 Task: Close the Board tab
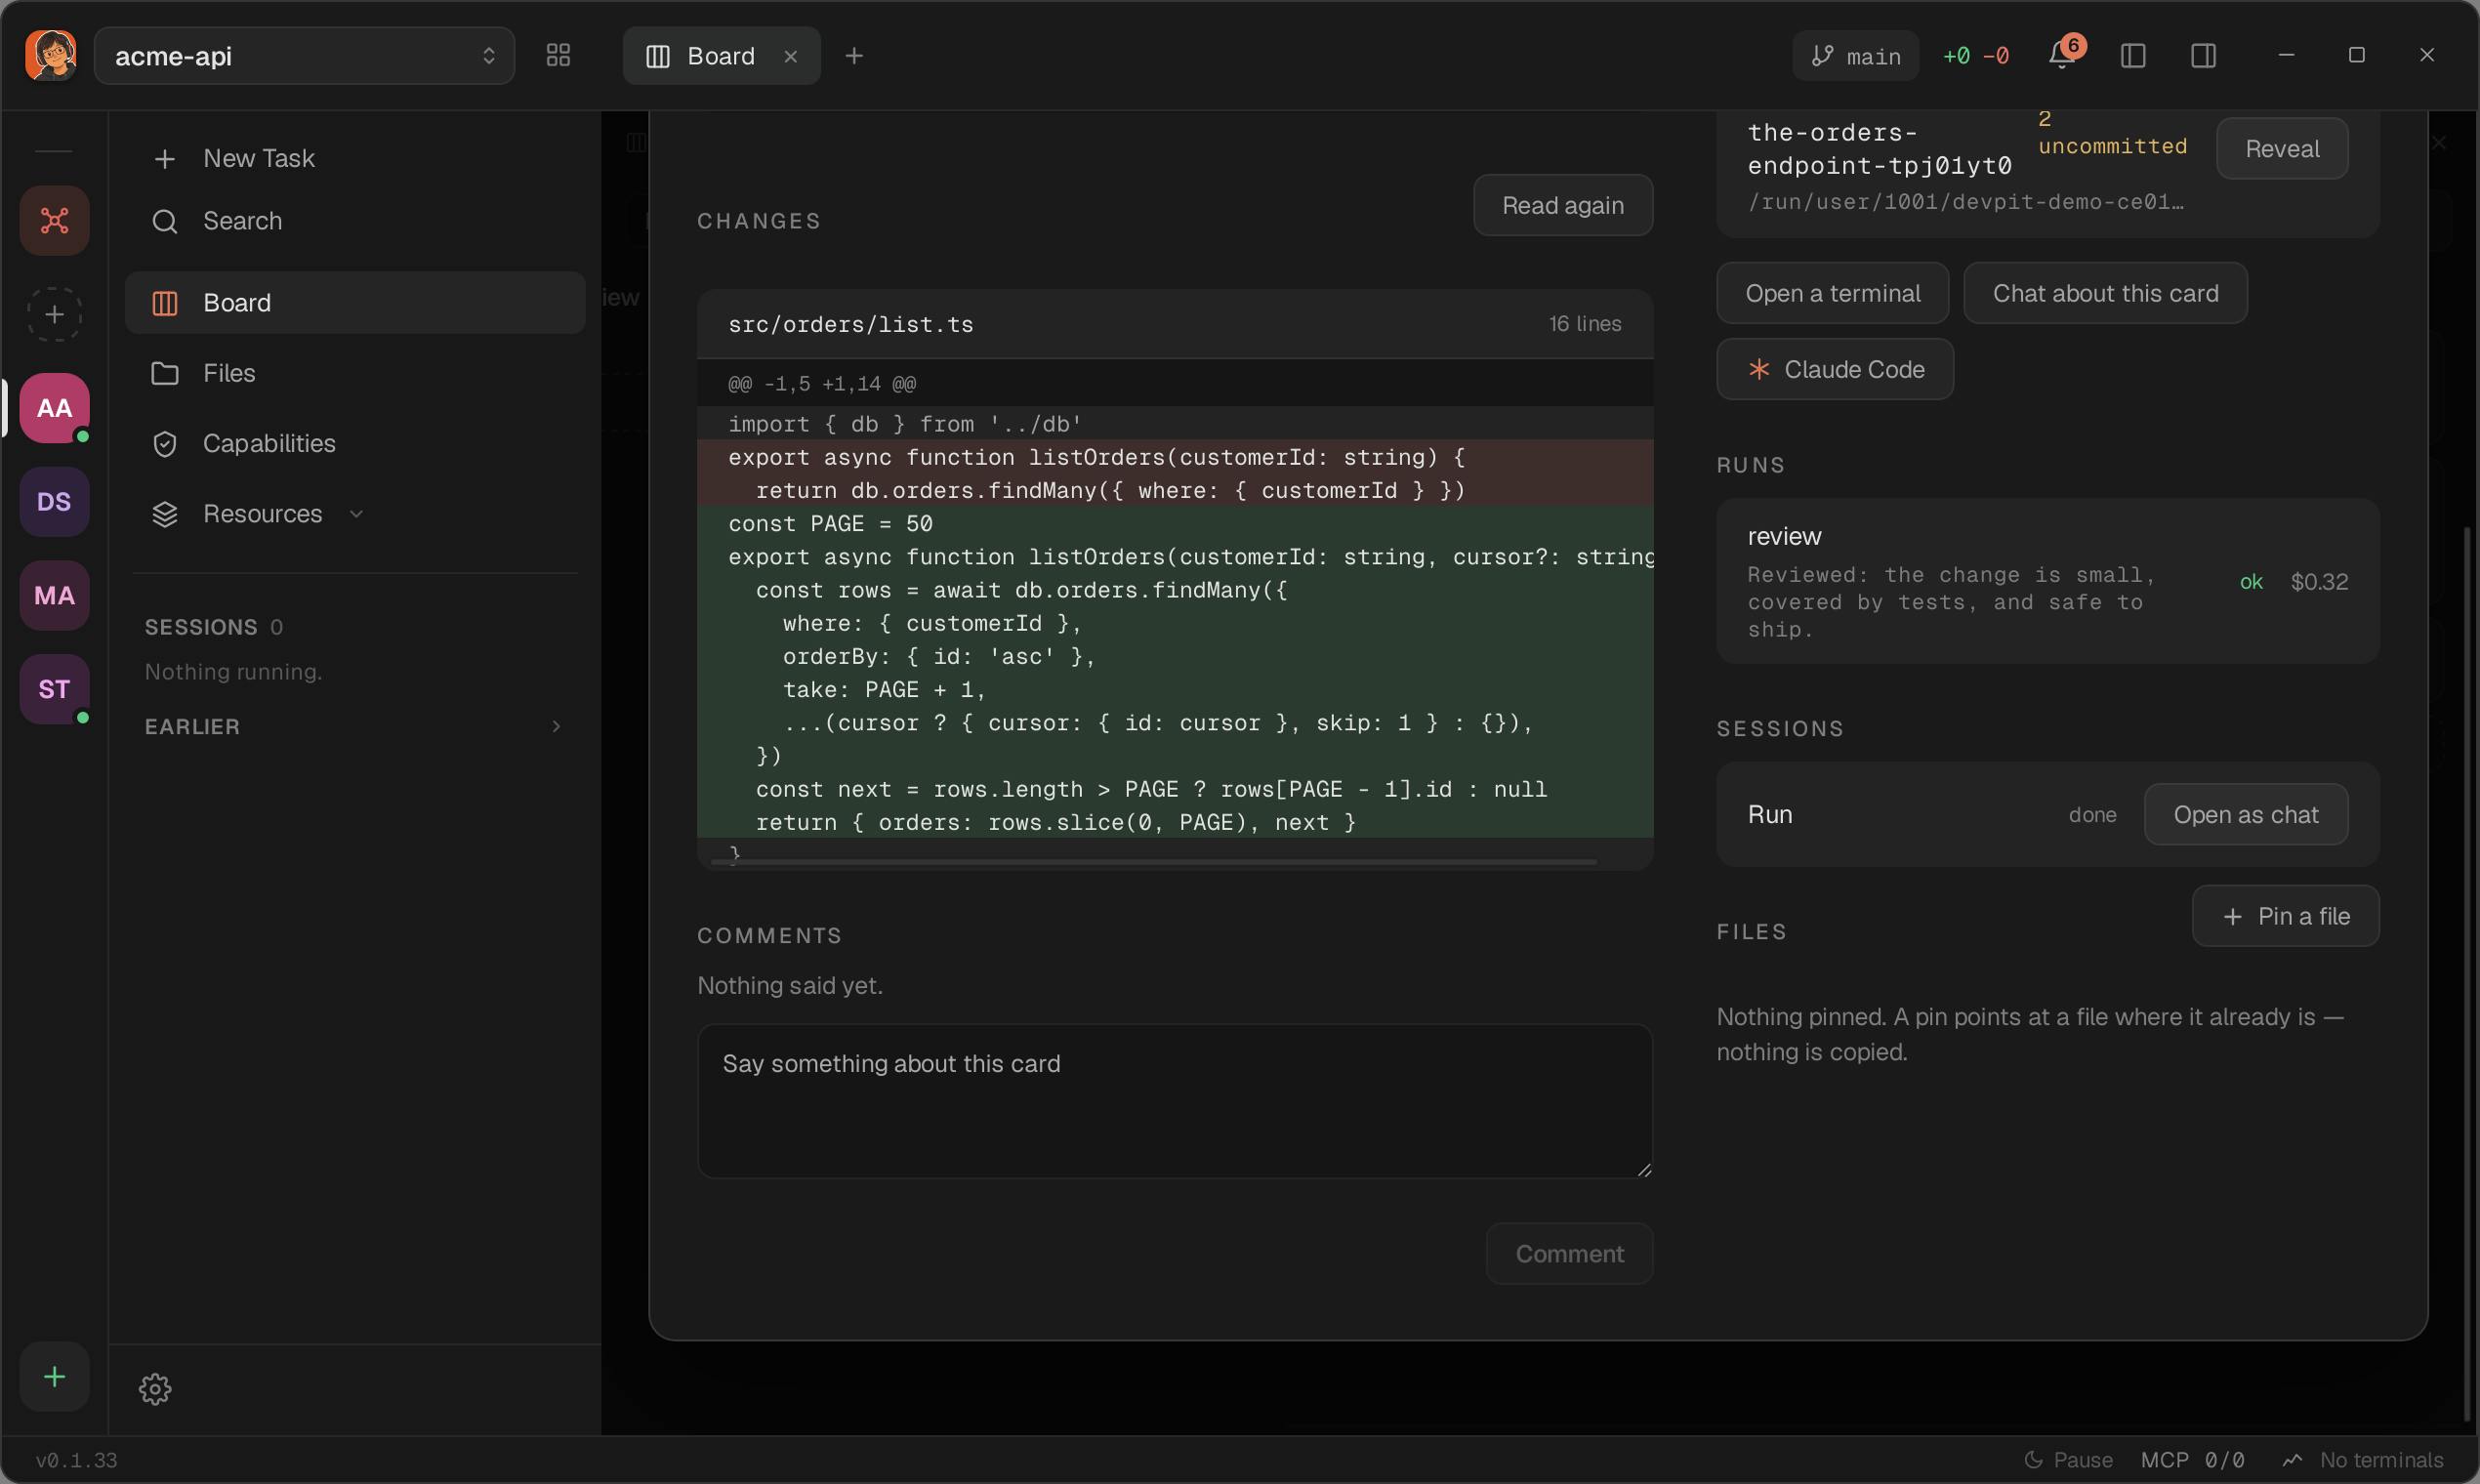[x=791, y=56]
